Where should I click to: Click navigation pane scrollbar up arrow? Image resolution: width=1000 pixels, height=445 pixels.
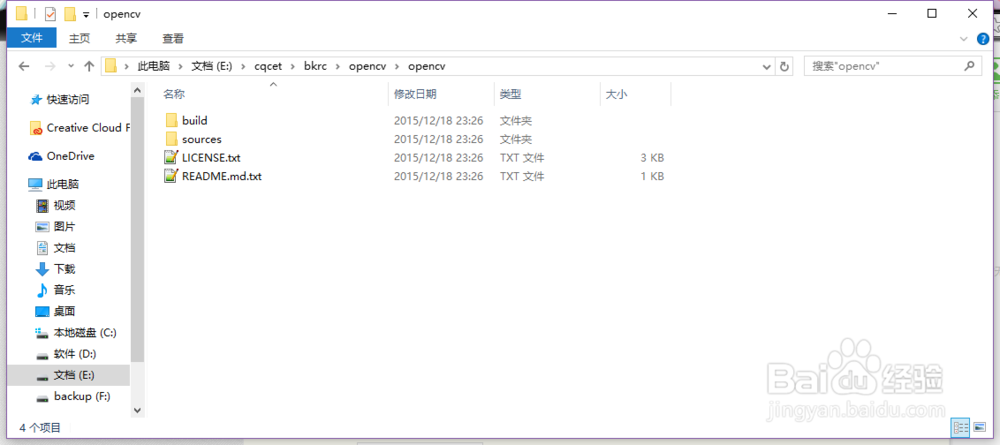[137, 92]
